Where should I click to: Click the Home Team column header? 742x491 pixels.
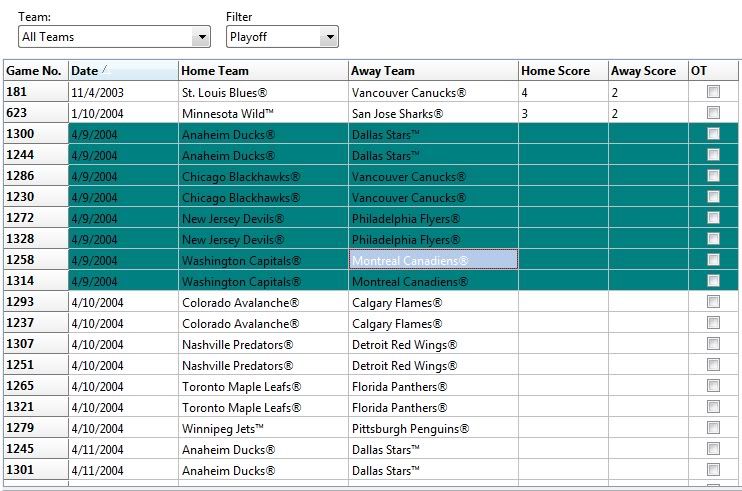(x=263, y=71)
